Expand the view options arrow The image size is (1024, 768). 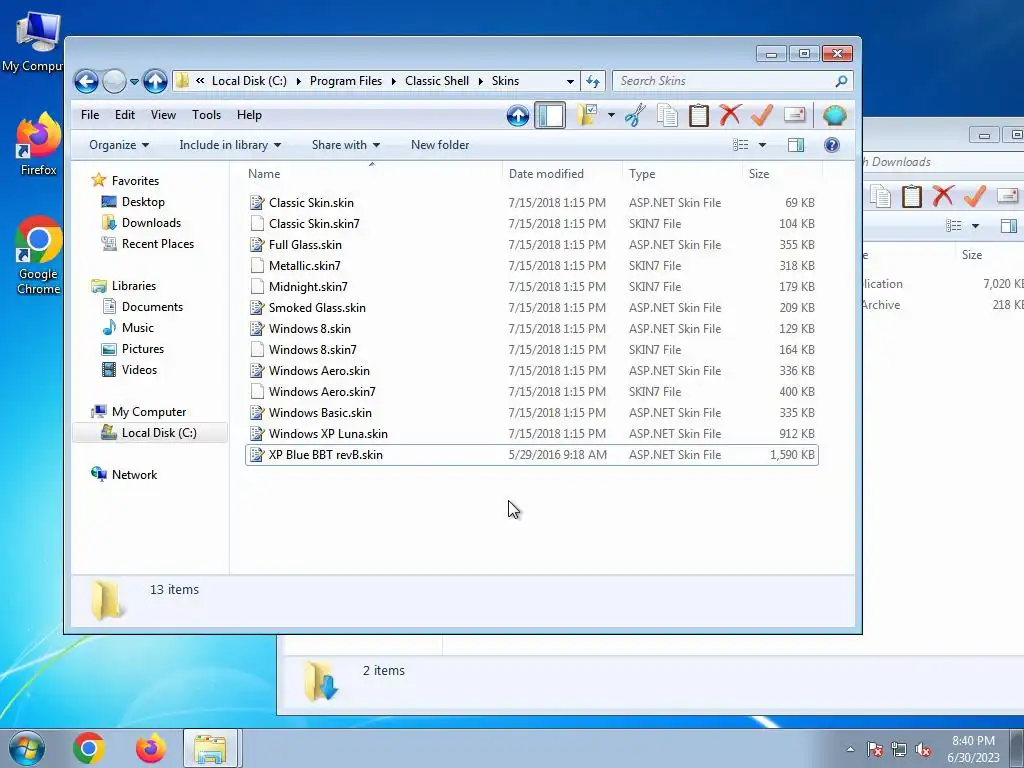coord(762,145)
